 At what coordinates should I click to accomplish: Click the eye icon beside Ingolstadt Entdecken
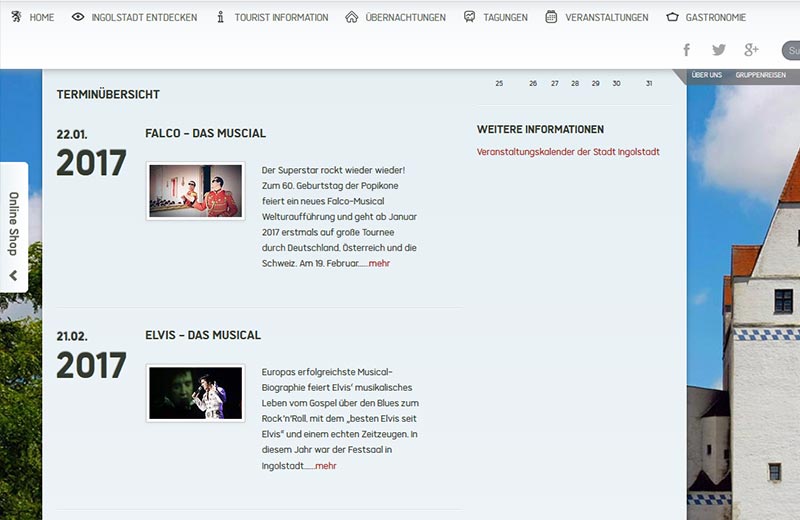[78, 17]
